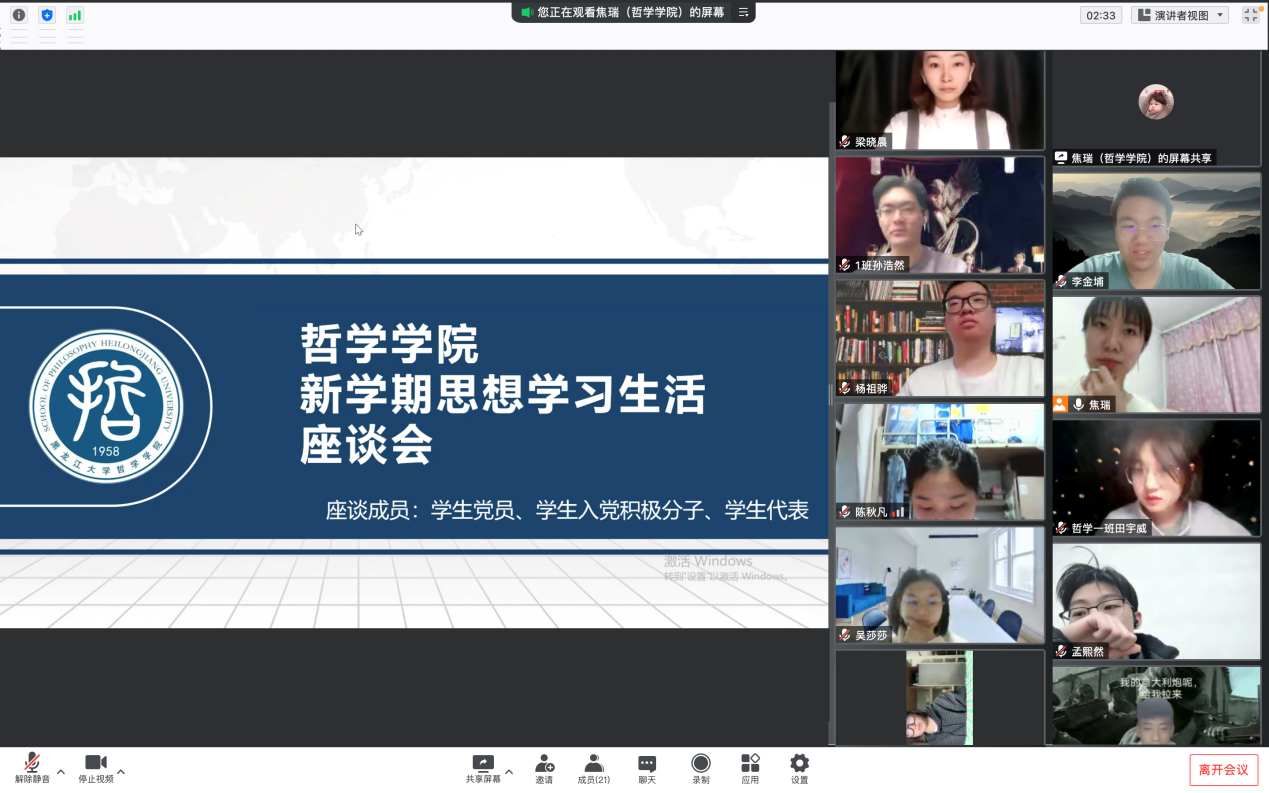1269x793 pixels.
Task: Open the 成员(21) participants list
Action: coord(594,767)
